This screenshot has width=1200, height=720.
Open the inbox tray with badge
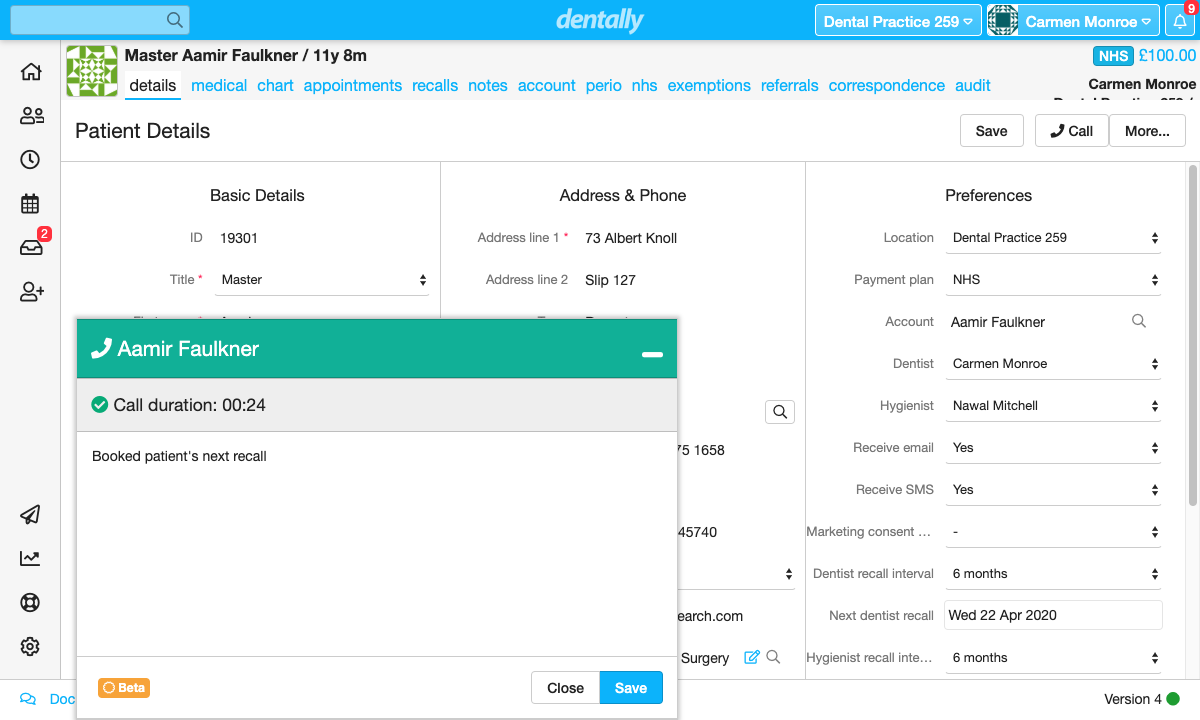31,248
